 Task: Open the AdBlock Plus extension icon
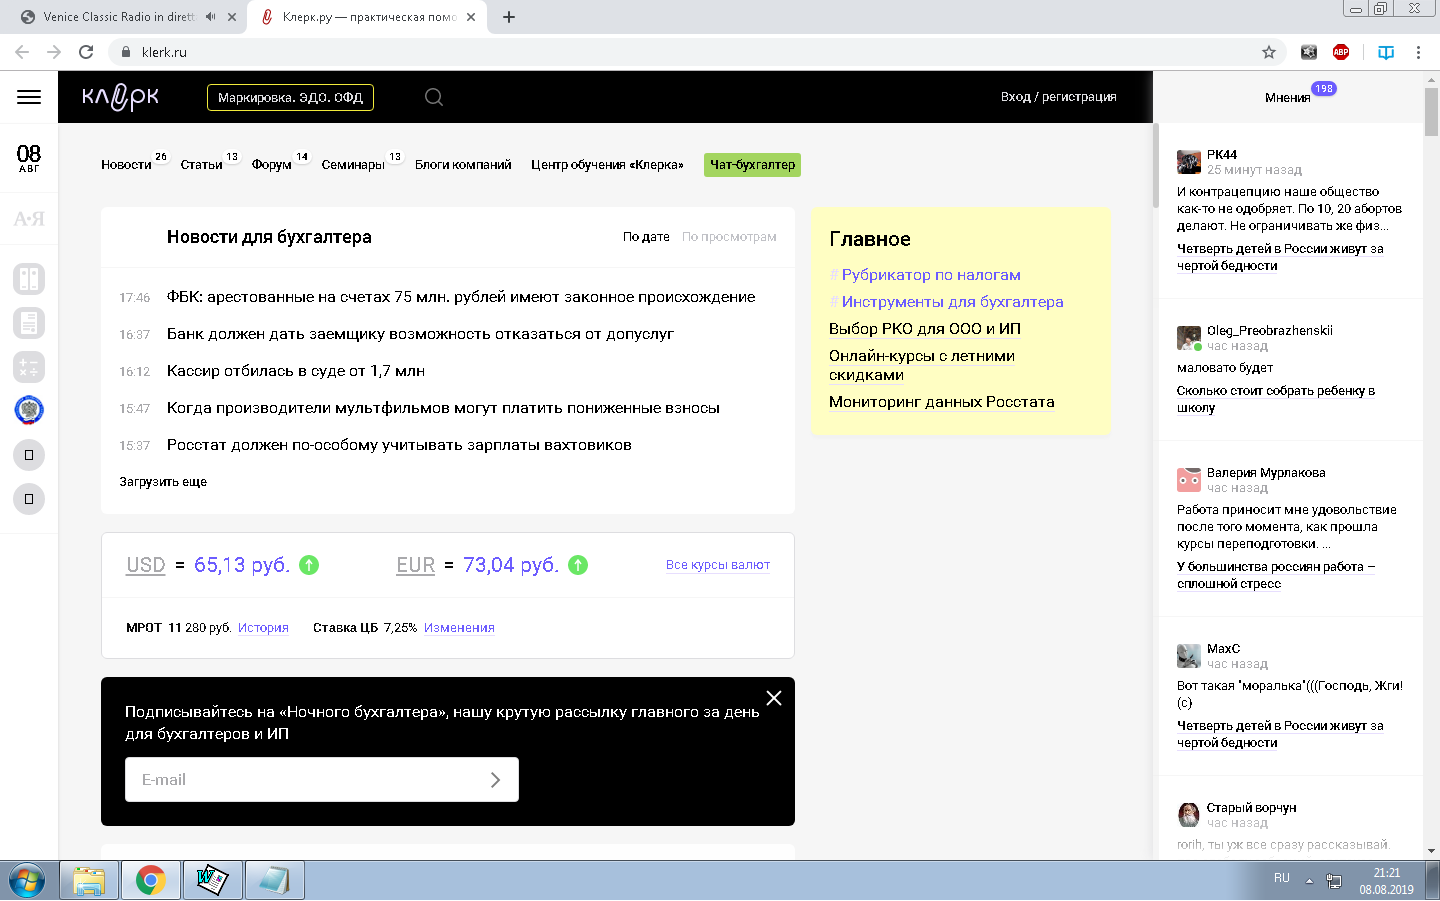tap(1341, 52)
